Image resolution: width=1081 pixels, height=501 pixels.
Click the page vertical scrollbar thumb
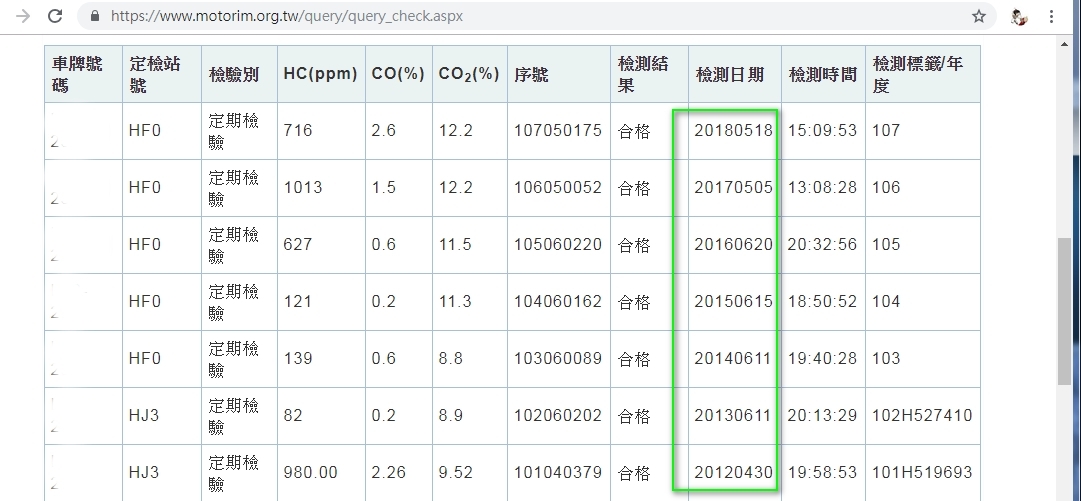[1064, 311]
